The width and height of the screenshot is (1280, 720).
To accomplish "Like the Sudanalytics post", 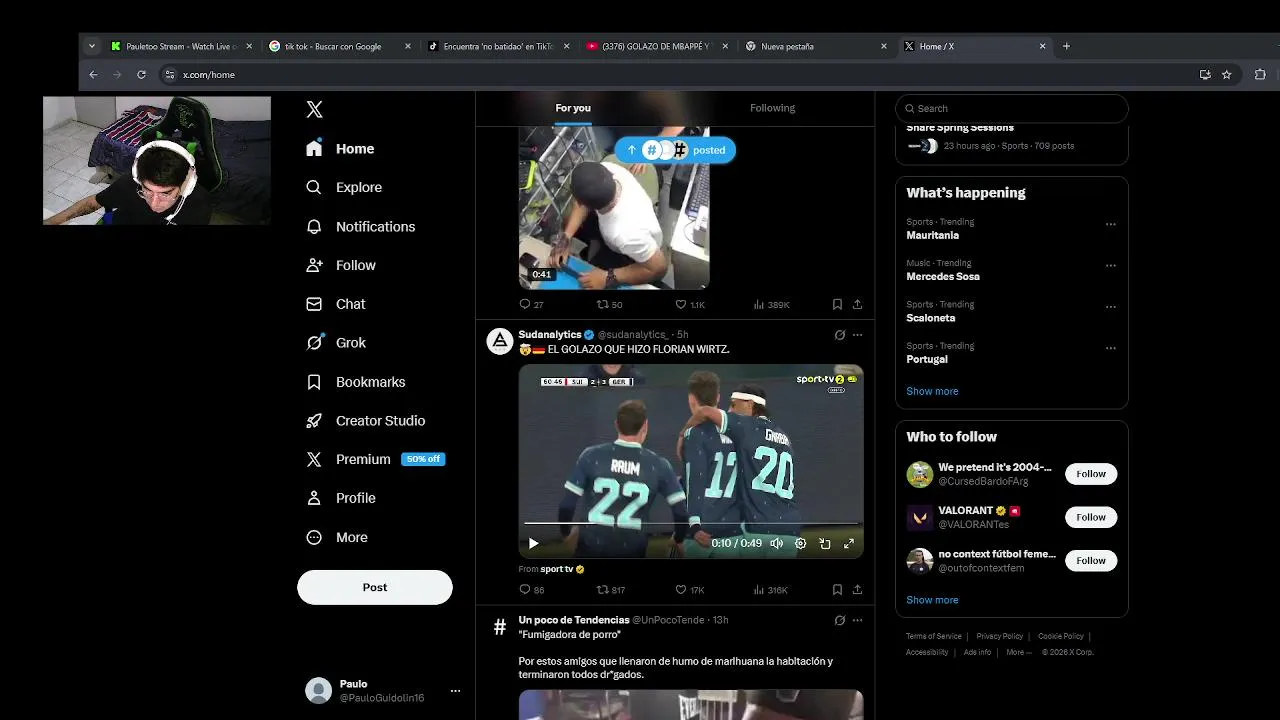I will pyautogui.click(x=690, y=590).
